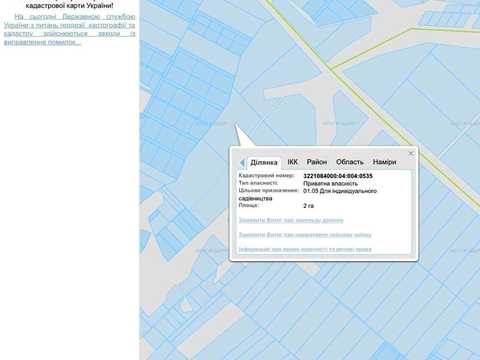Click the parcel at the popup pointer tip

pyautogui.click(x=236, y=125)
